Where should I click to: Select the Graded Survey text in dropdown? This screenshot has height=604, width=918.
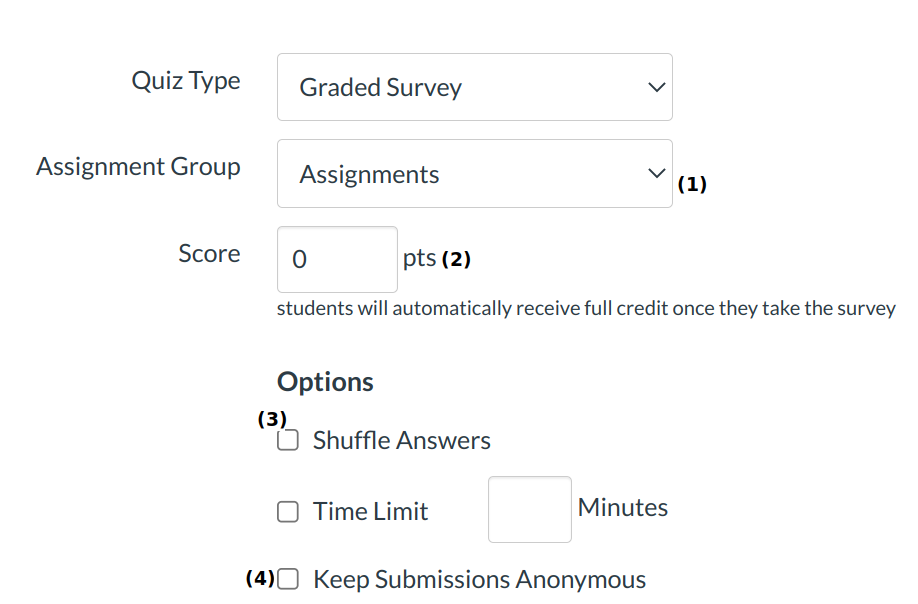pos(380,88)
